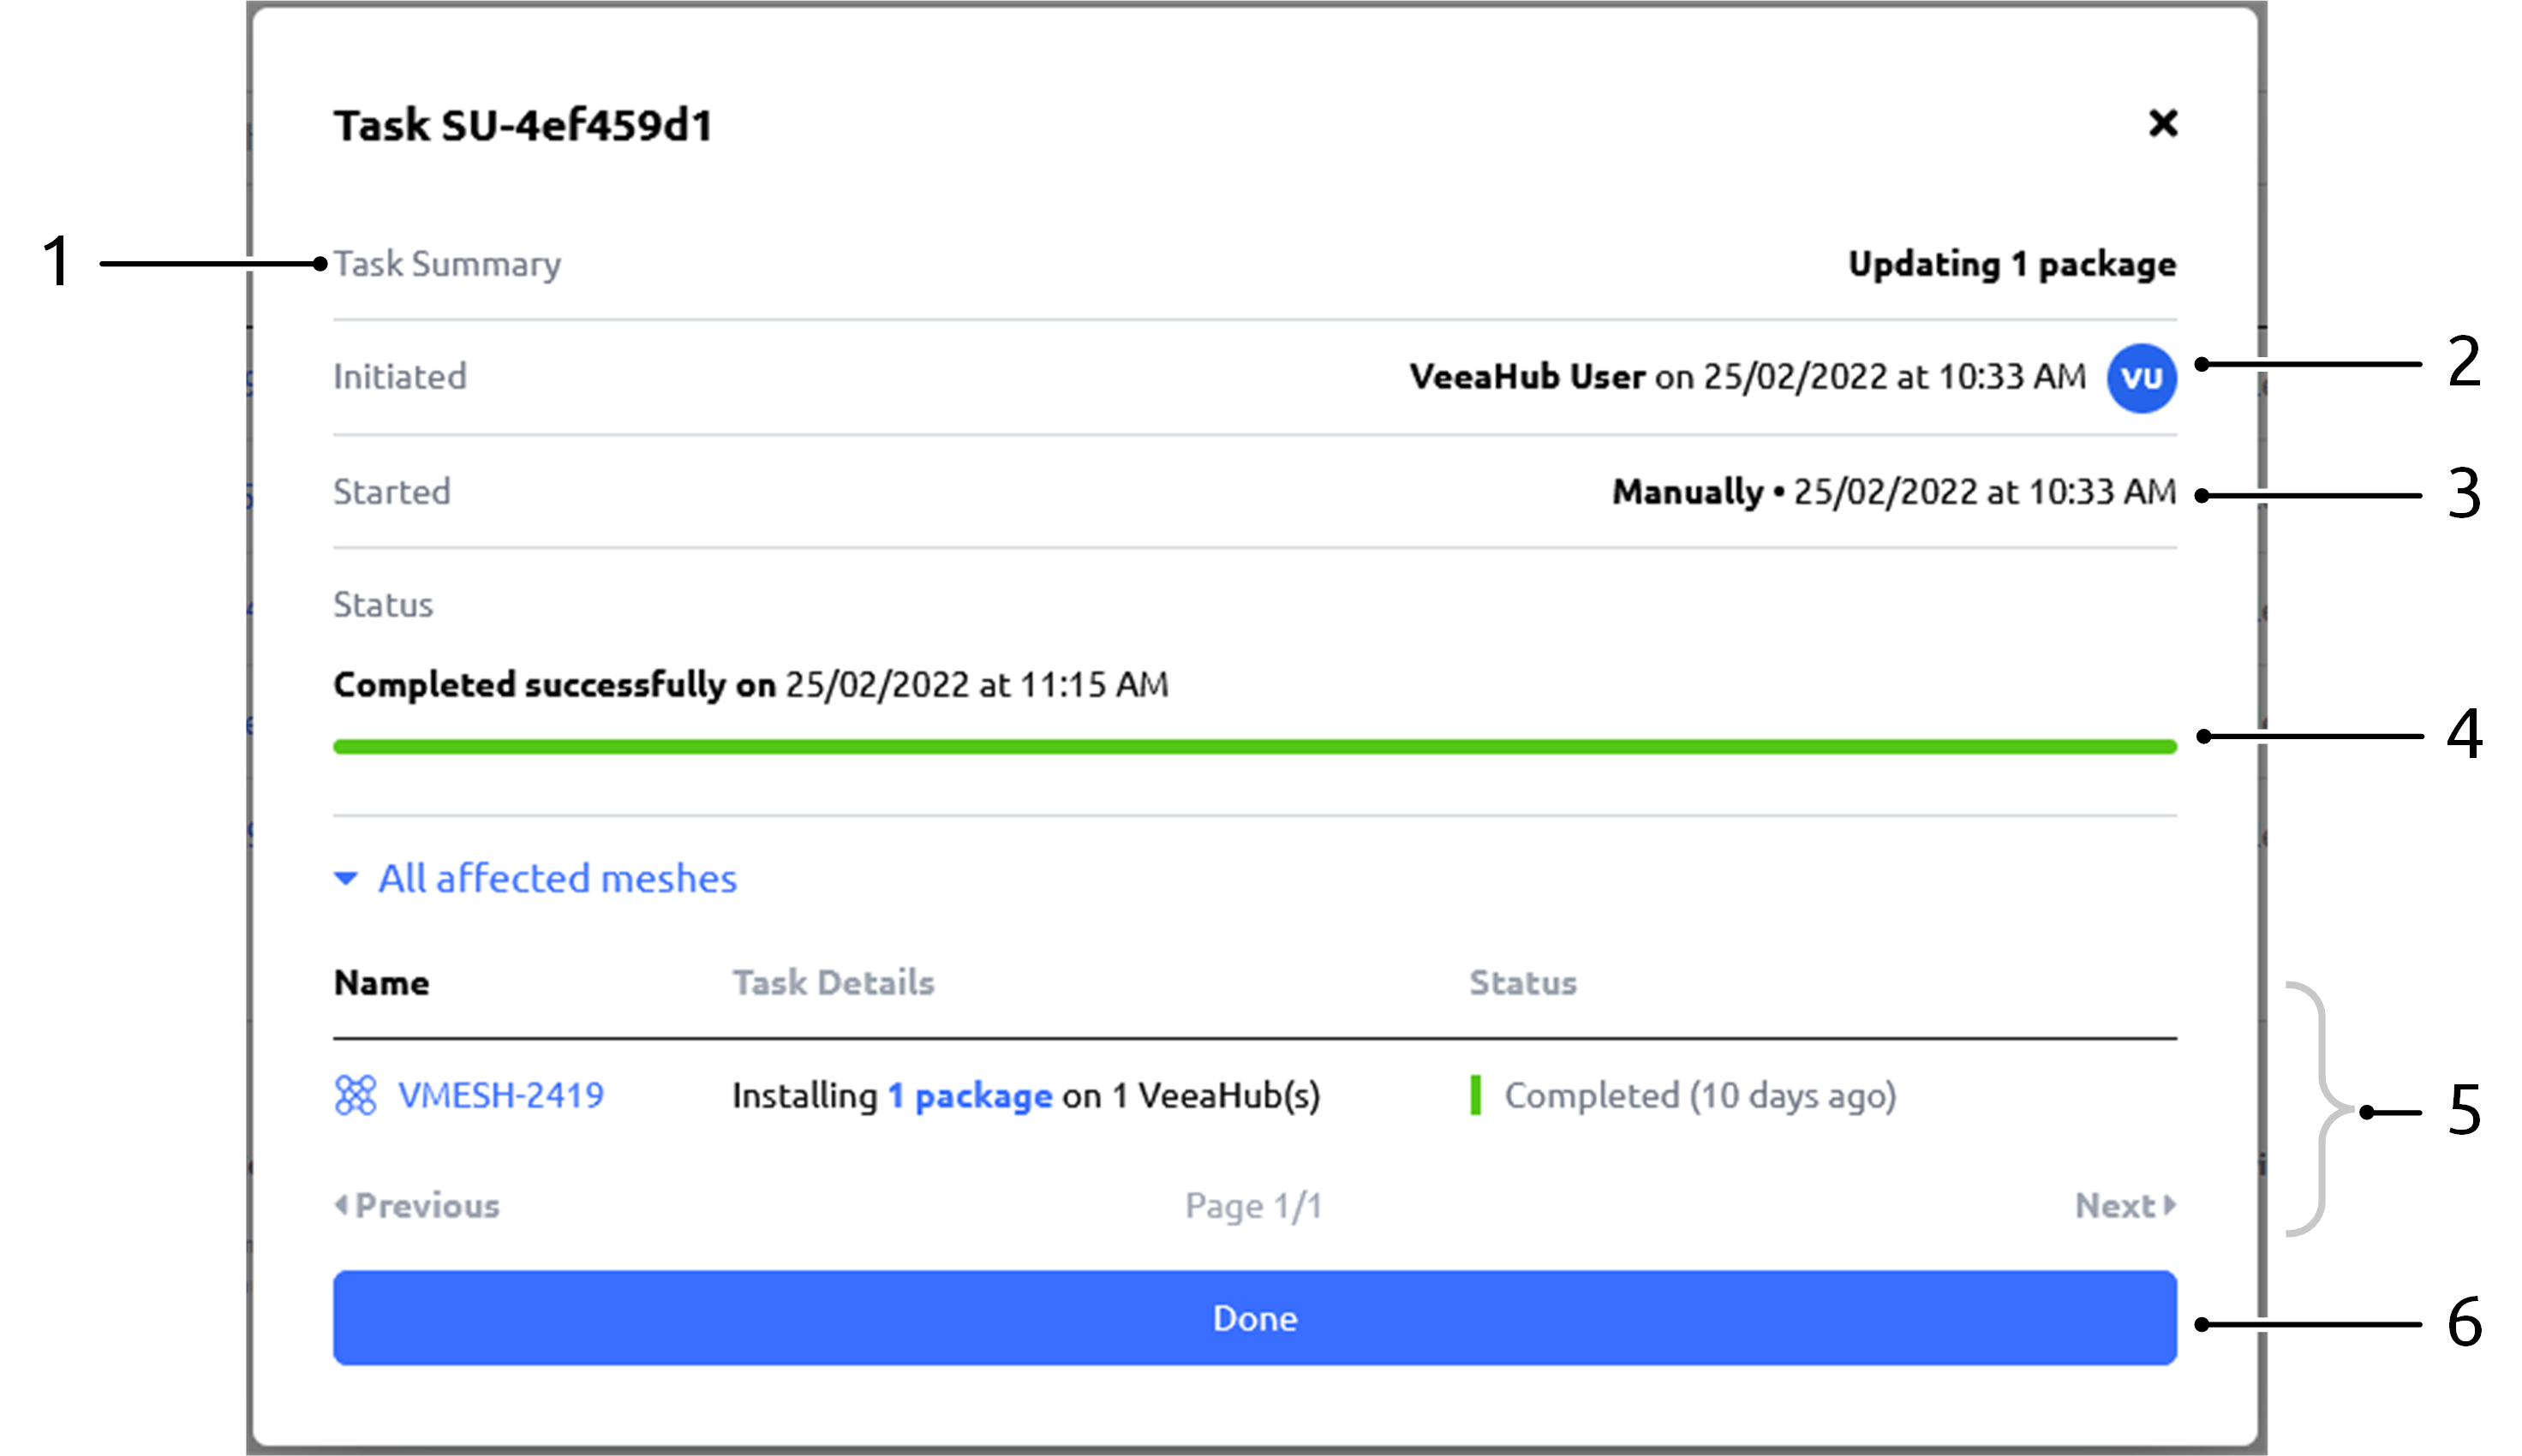Click the Manually started timestamp text
Viewport: 2522px width, 1456px height.
click(1894, 492)
